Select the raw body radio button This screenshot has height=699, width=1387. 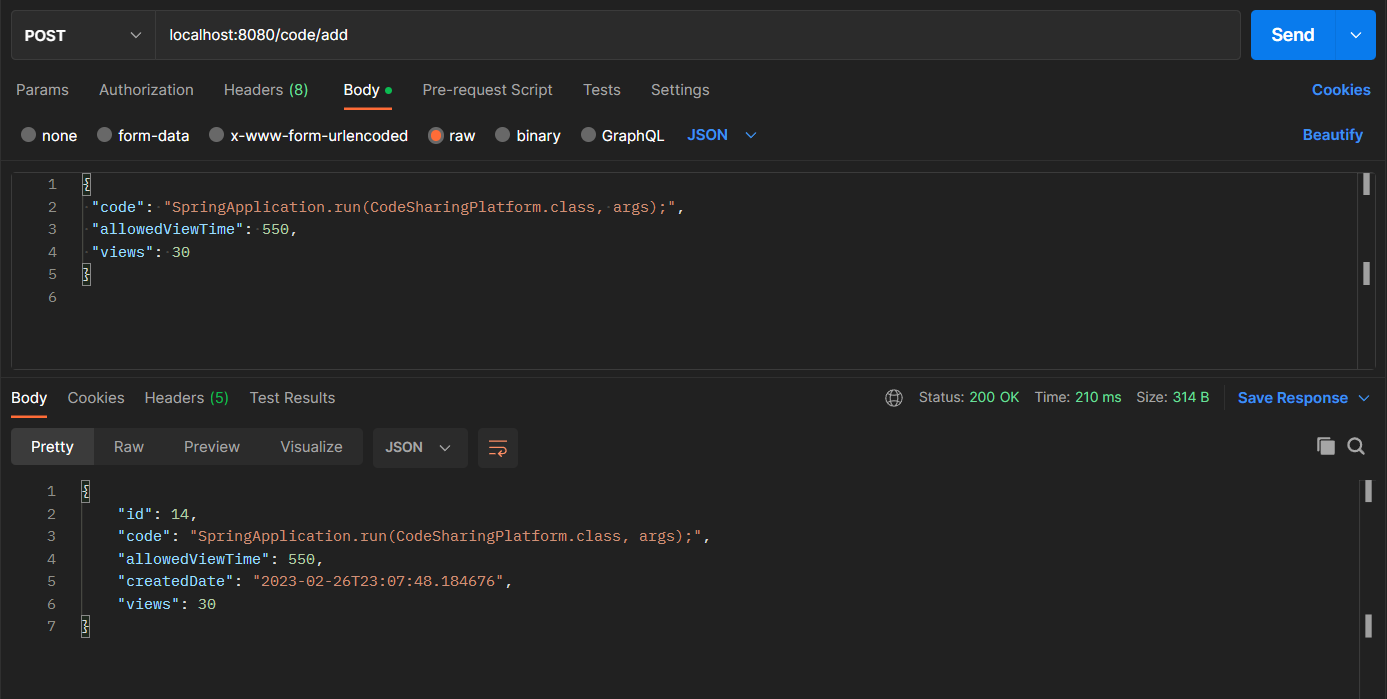point(436,136)
